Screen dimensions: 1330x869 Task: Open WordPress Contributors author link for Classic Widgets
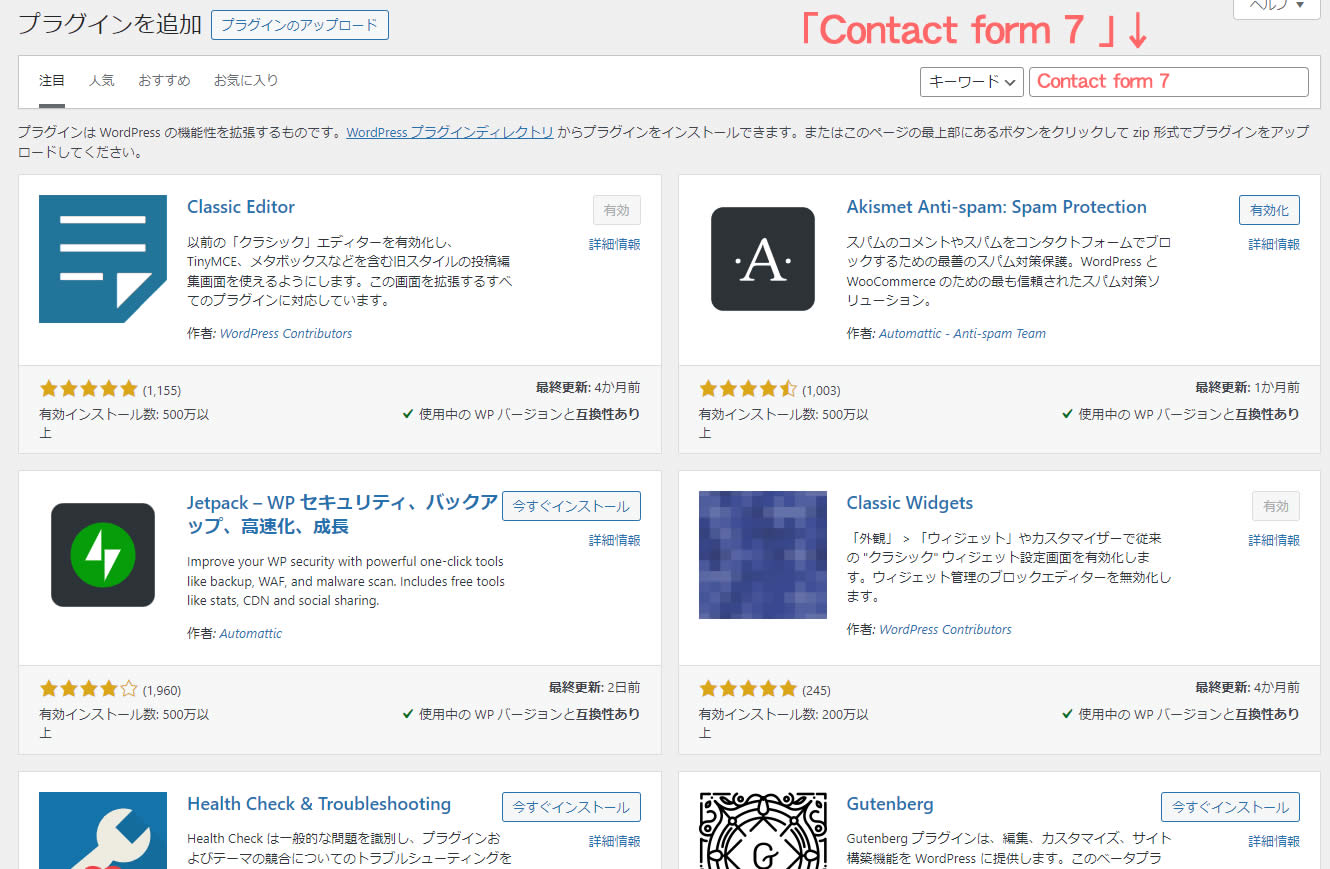coord(945,630)
